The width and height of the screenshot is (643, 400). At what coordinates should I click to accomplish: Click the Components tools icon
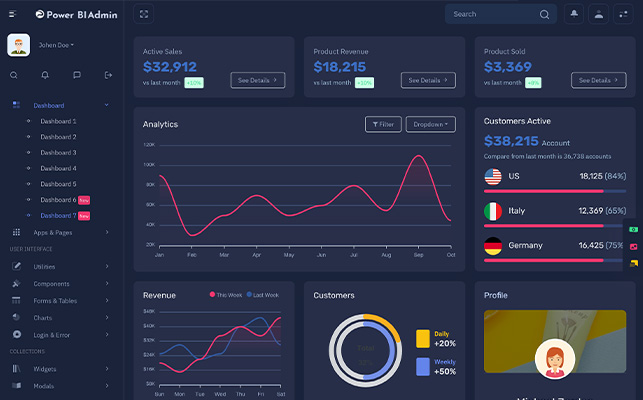tap(16, 283)
